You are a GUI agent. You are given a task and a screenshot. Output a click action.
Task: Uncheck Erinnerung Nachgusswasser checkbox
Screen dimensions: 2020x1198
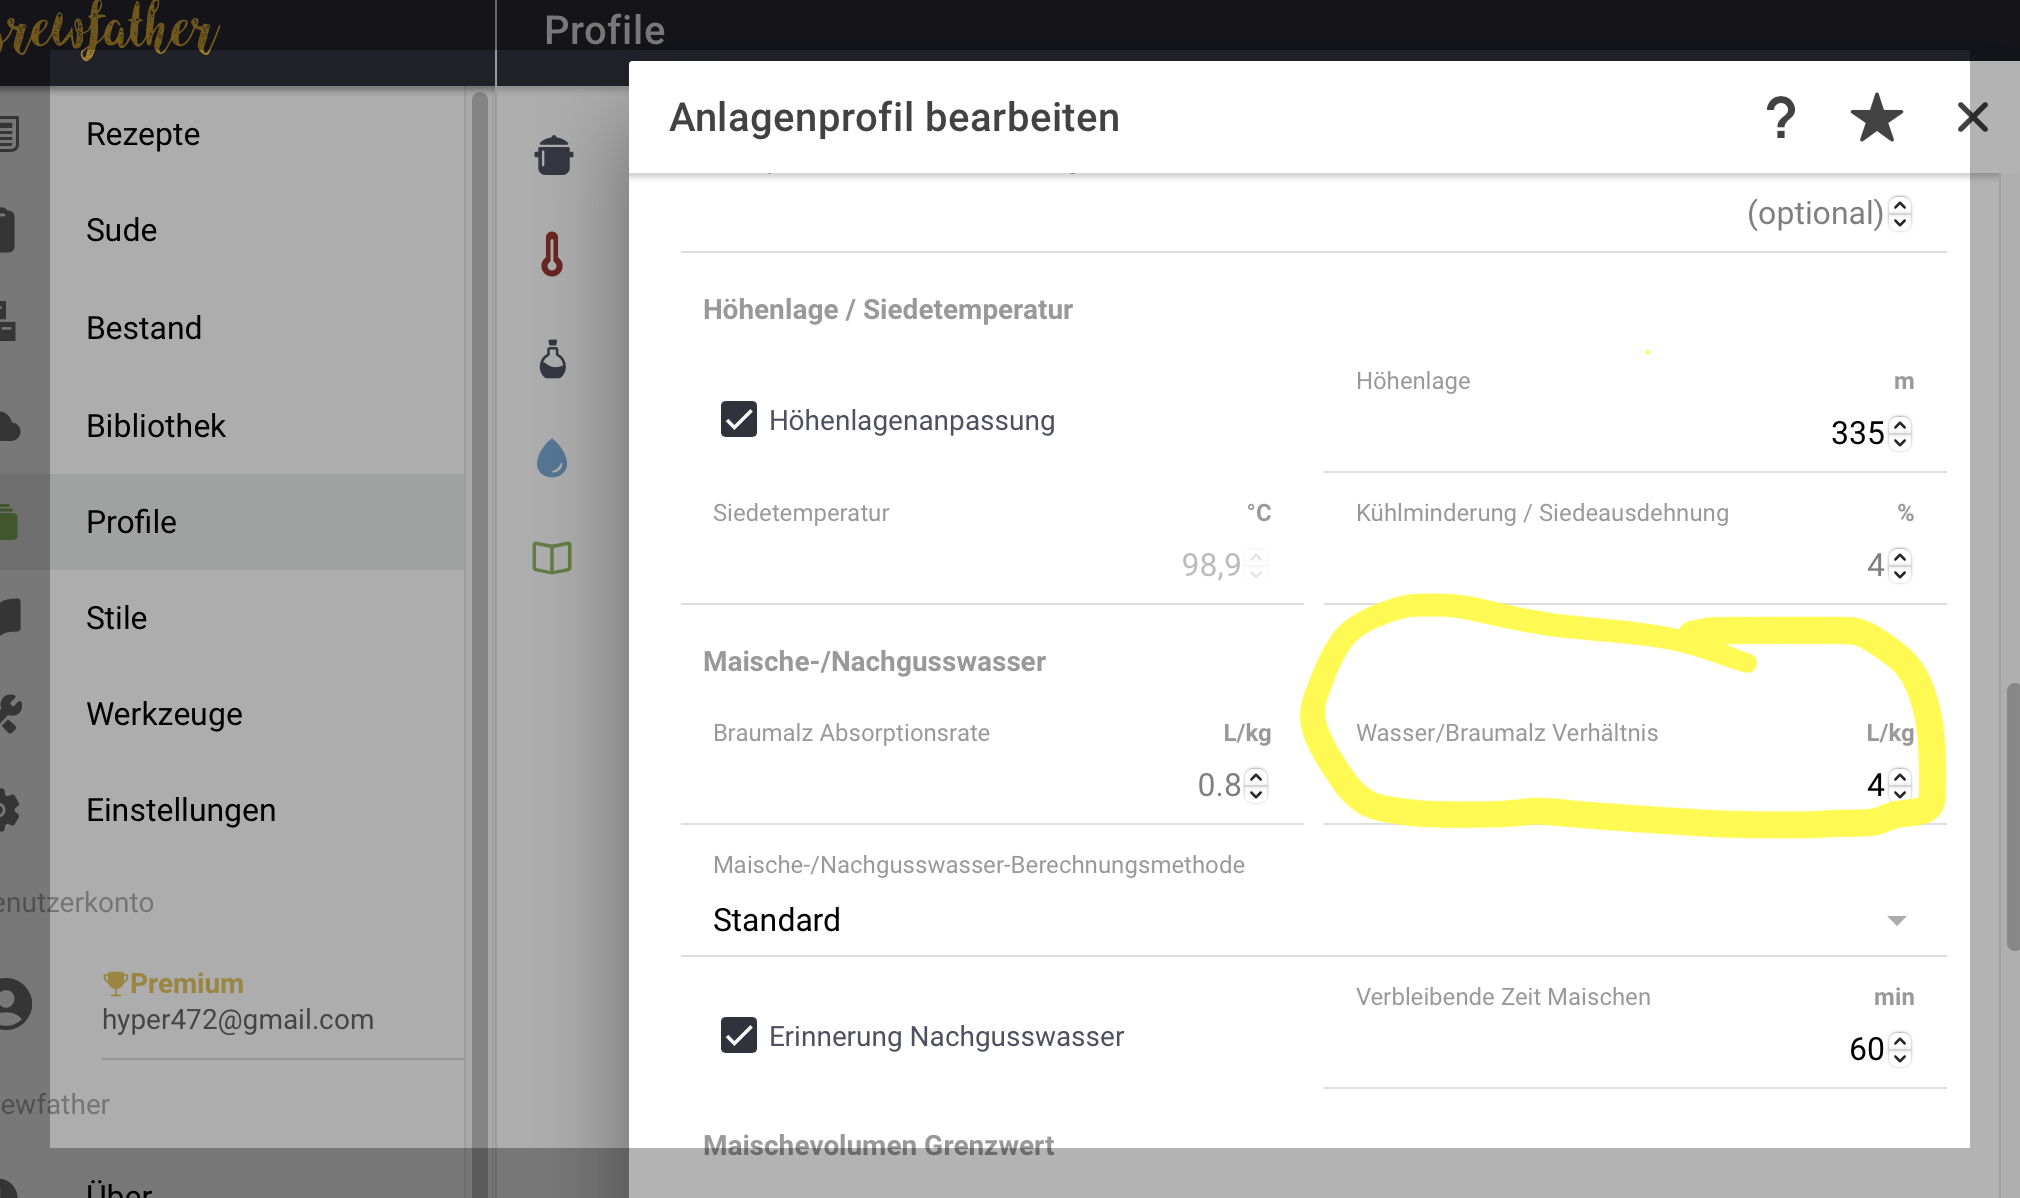click(739, 1036)
